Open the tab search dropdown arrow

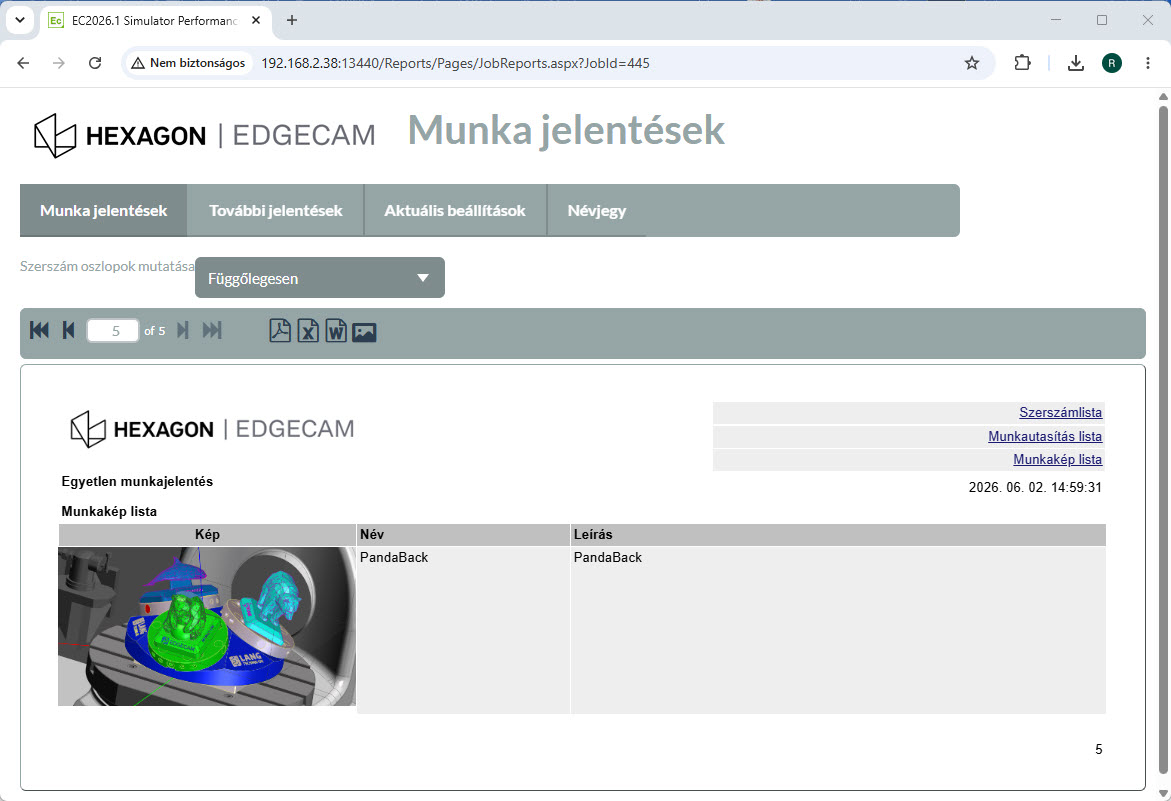click(x=20, y=20)
